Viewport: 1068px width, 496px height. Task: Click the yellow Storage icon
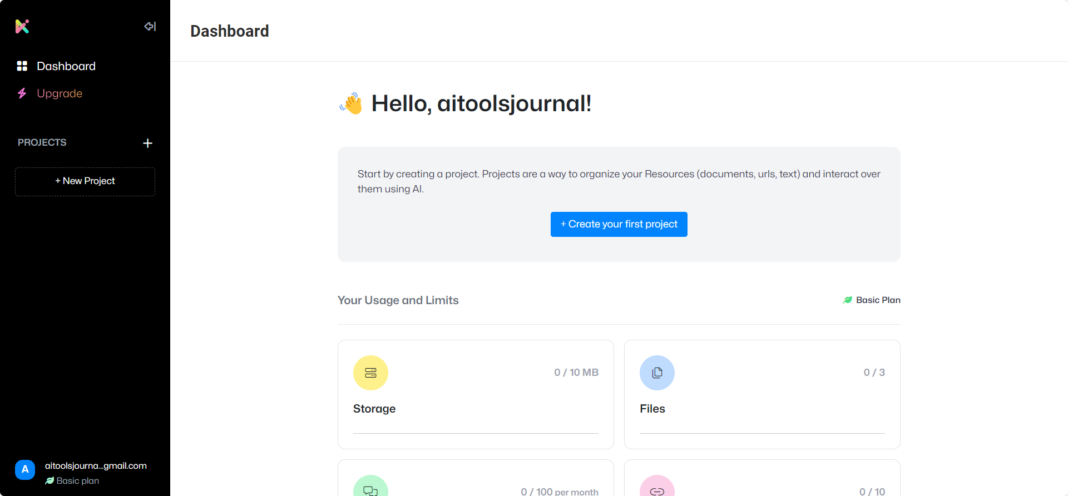point(371,373)
